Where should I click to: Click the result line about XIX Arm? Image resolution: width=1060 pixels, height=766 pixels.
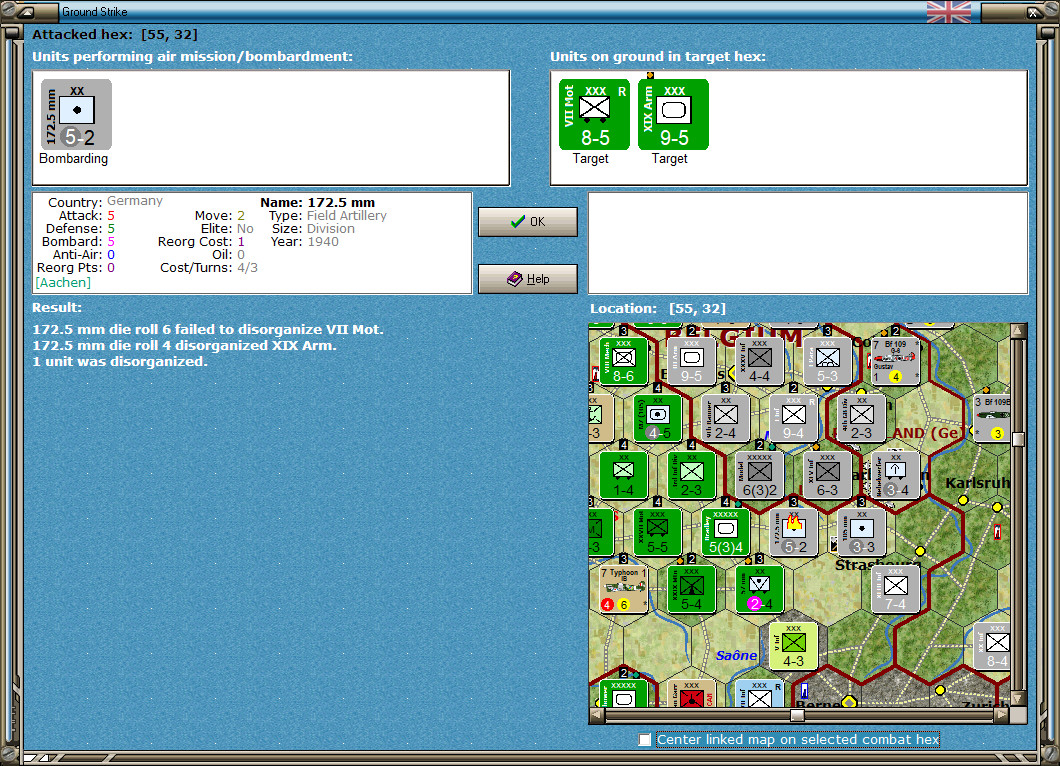[x=185, y=345]
